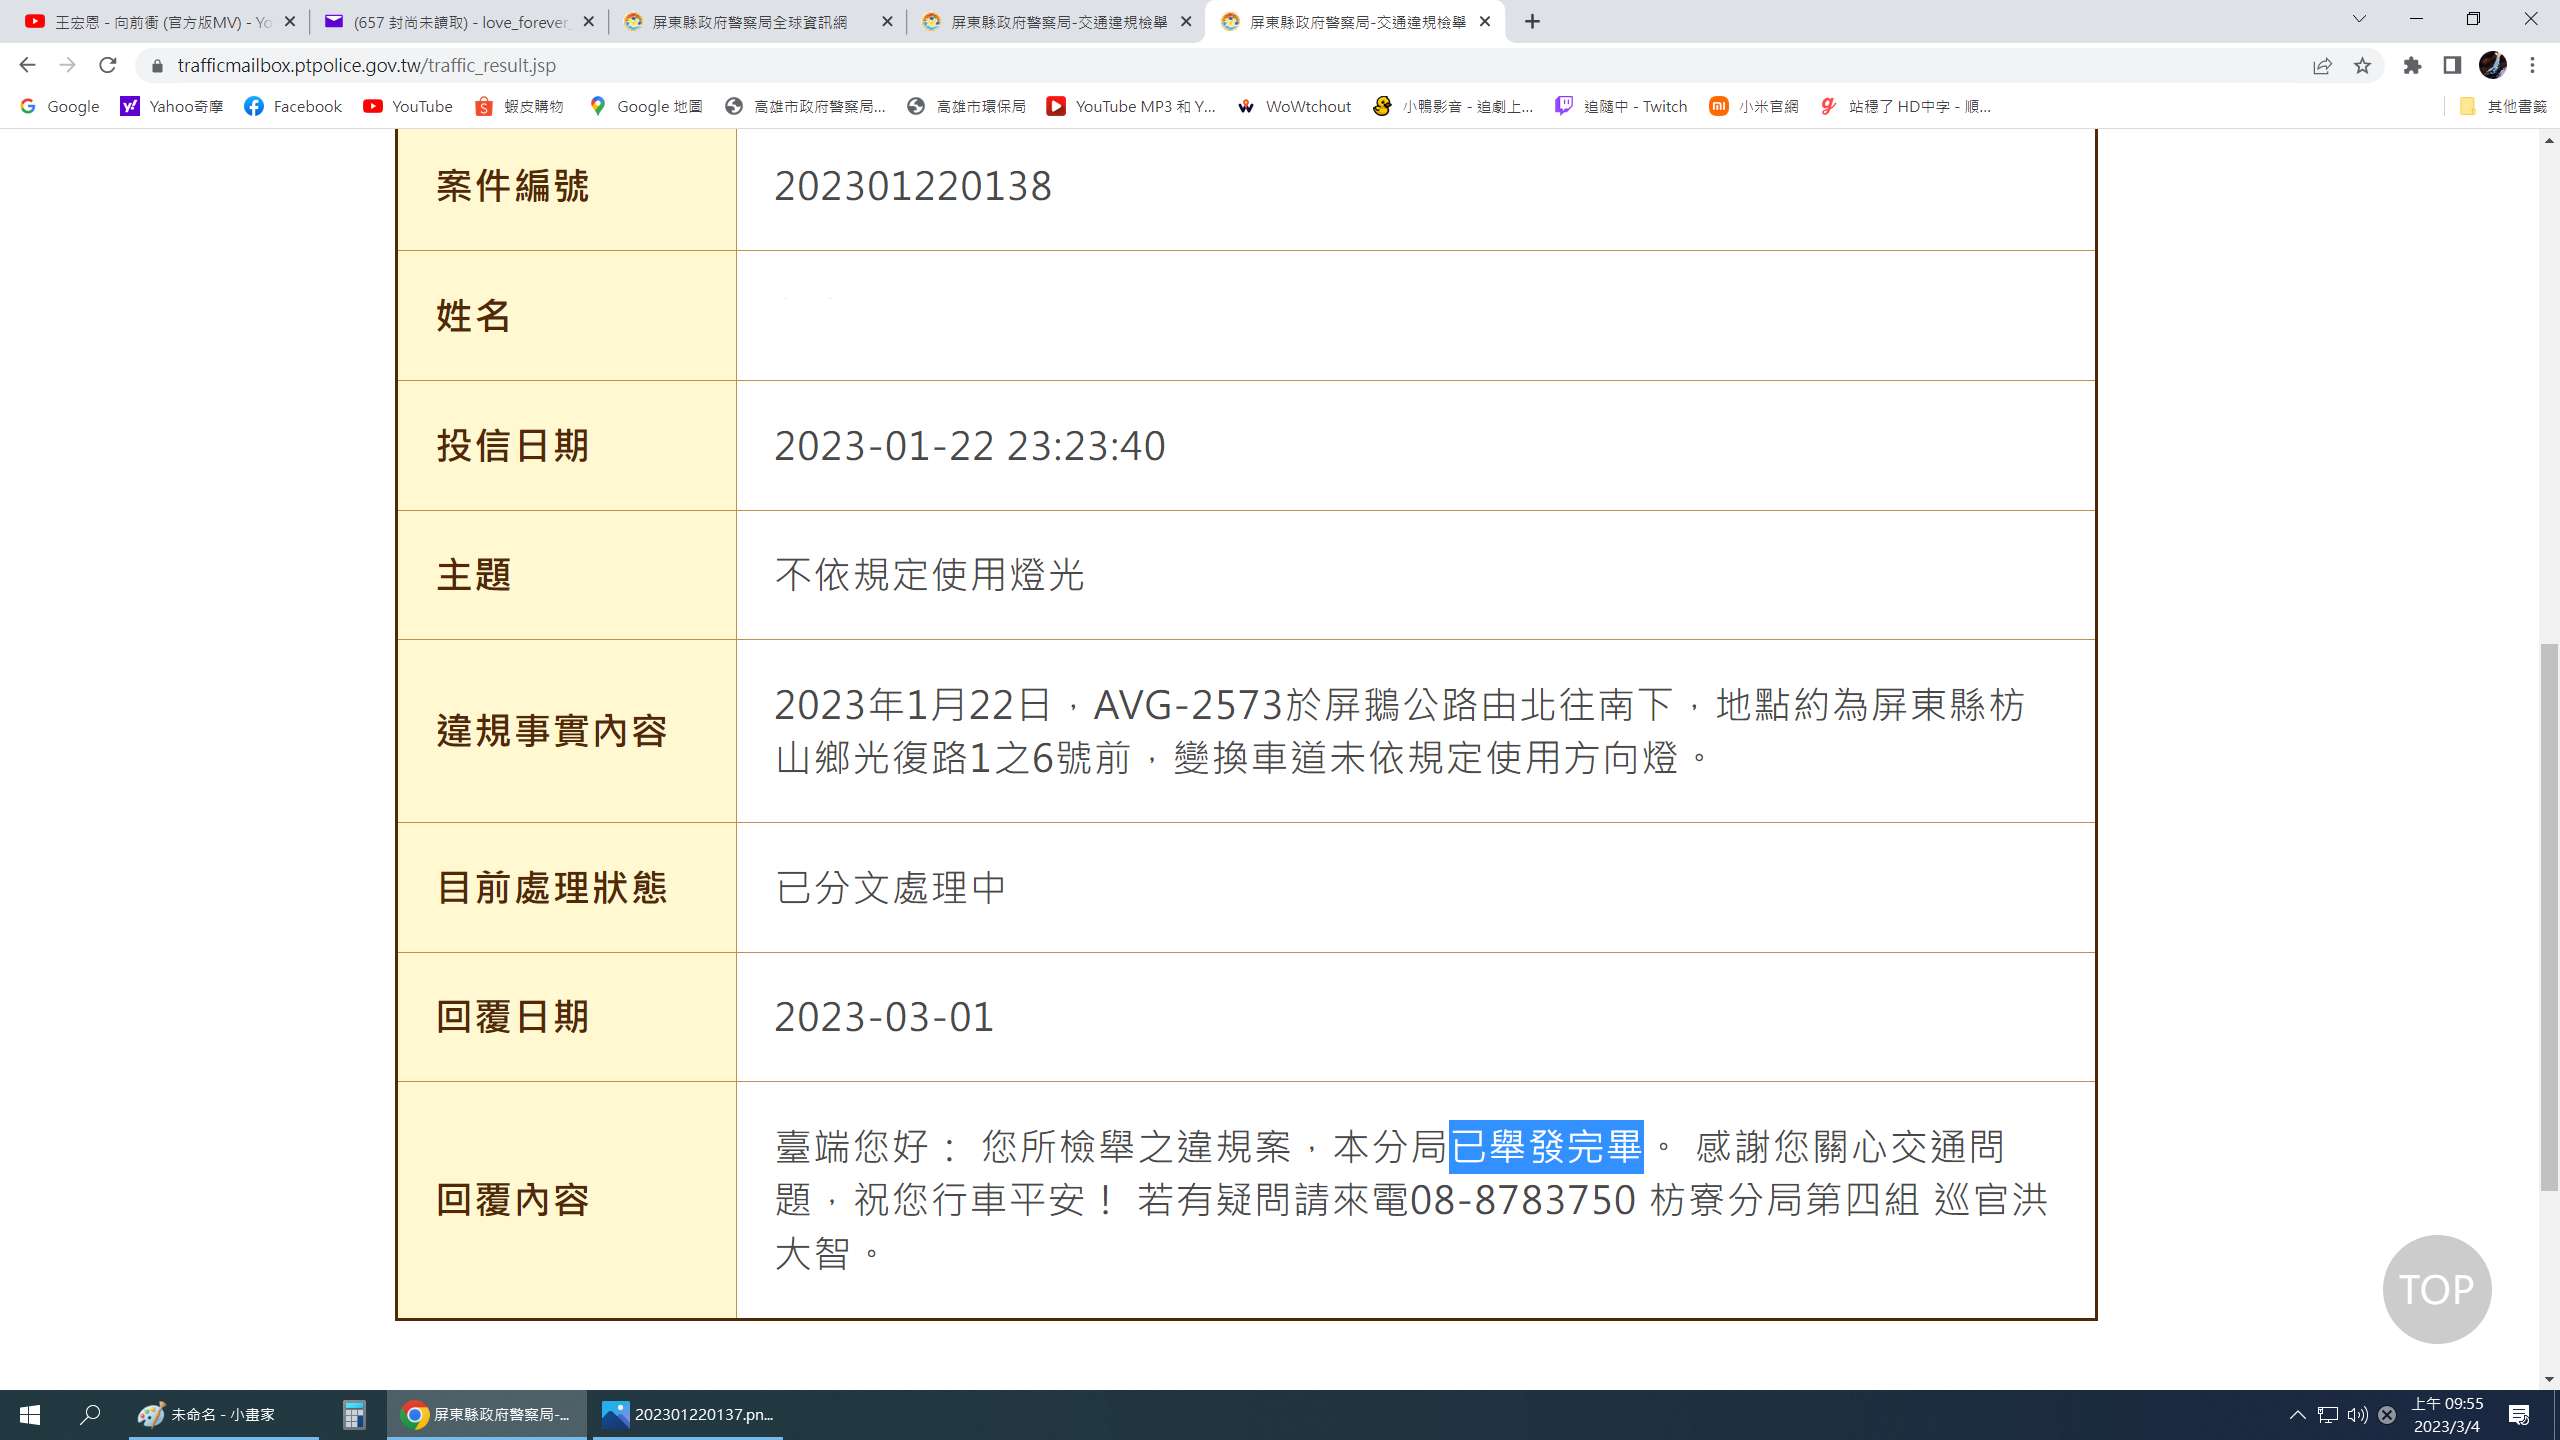
Task: Open the WoWtchout bookmark
Action: [x=1294, y=106]
